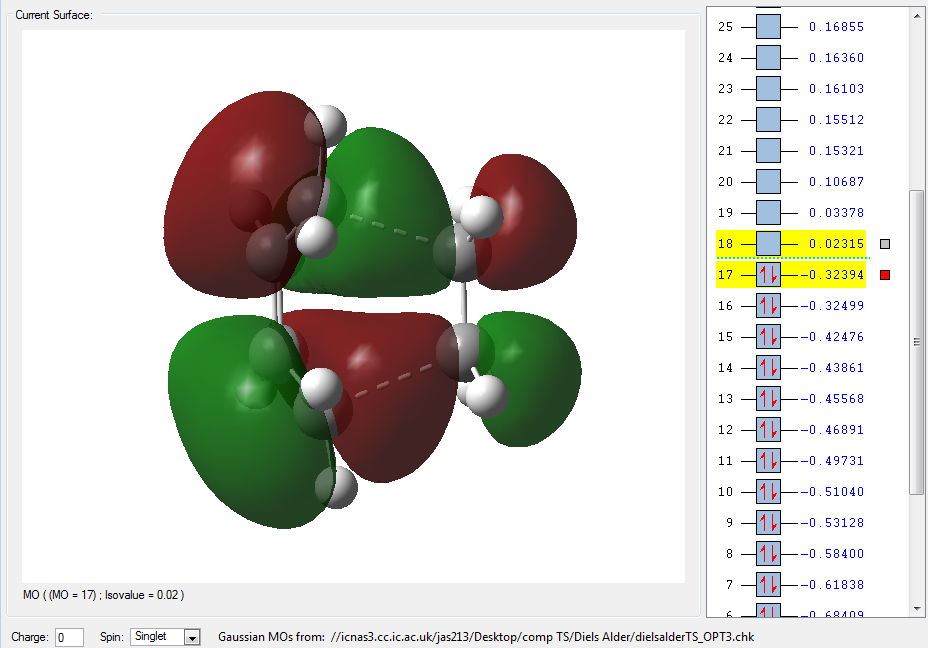928x648 pixels.
Task: Click orbital number label 18
Action: pyautogui.click(x=726, y=243)
